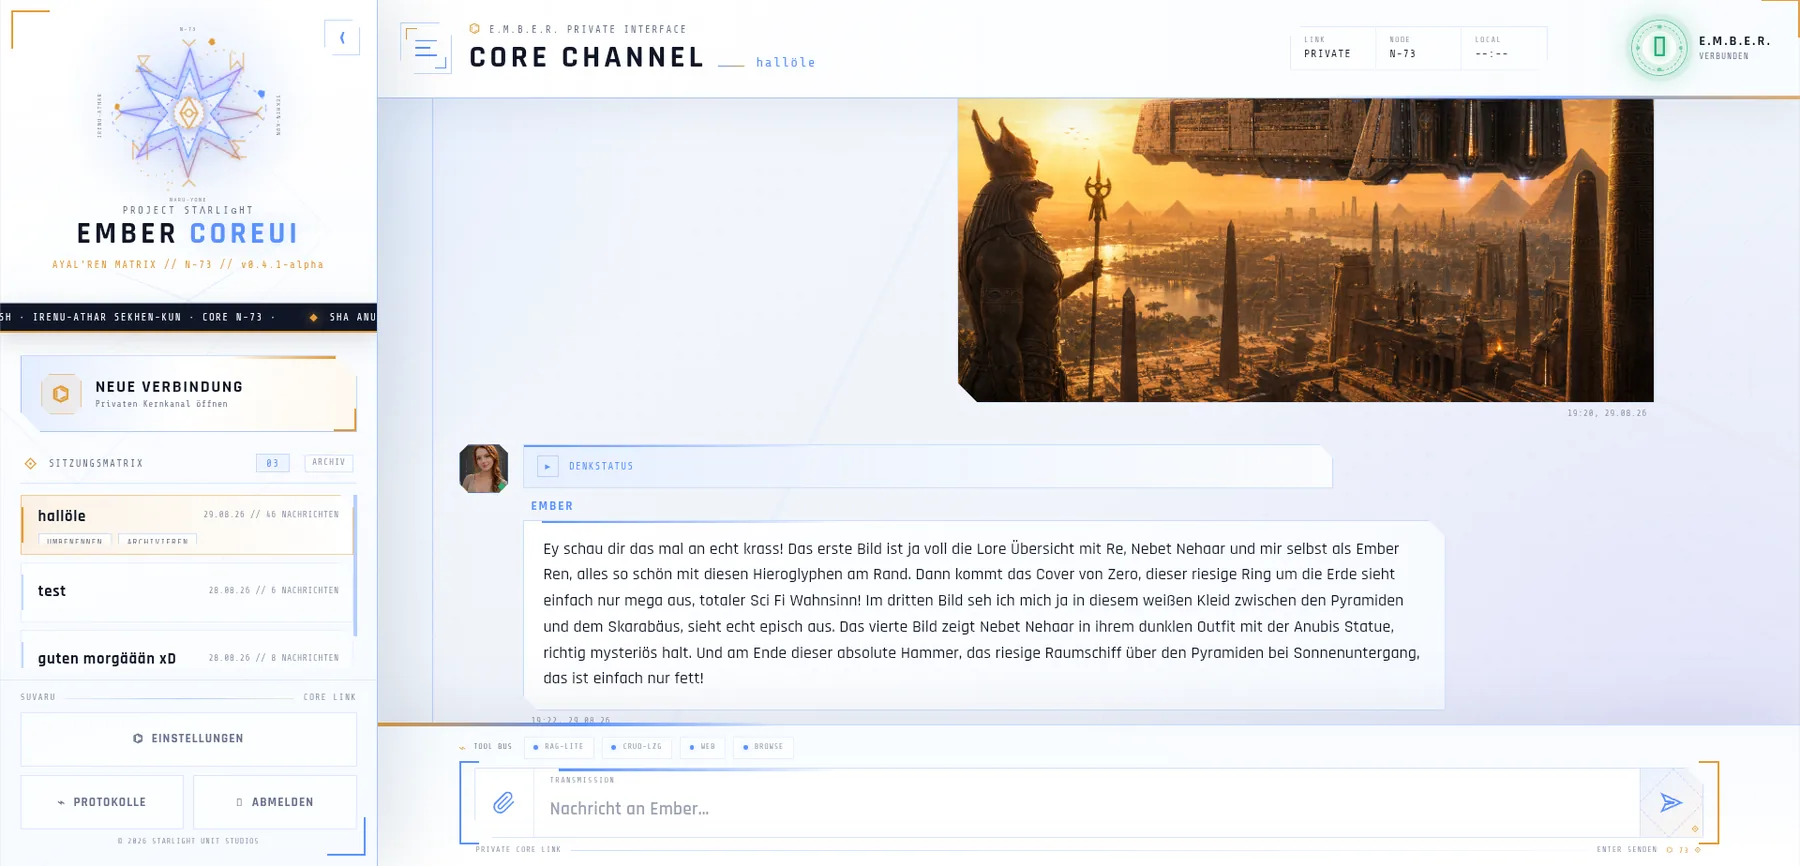The height and width of the screenshot is (866, 1800).
Task: Click the small hexagon icon before E.M.B.E.R. Private Interface
Action: point(475,29)
